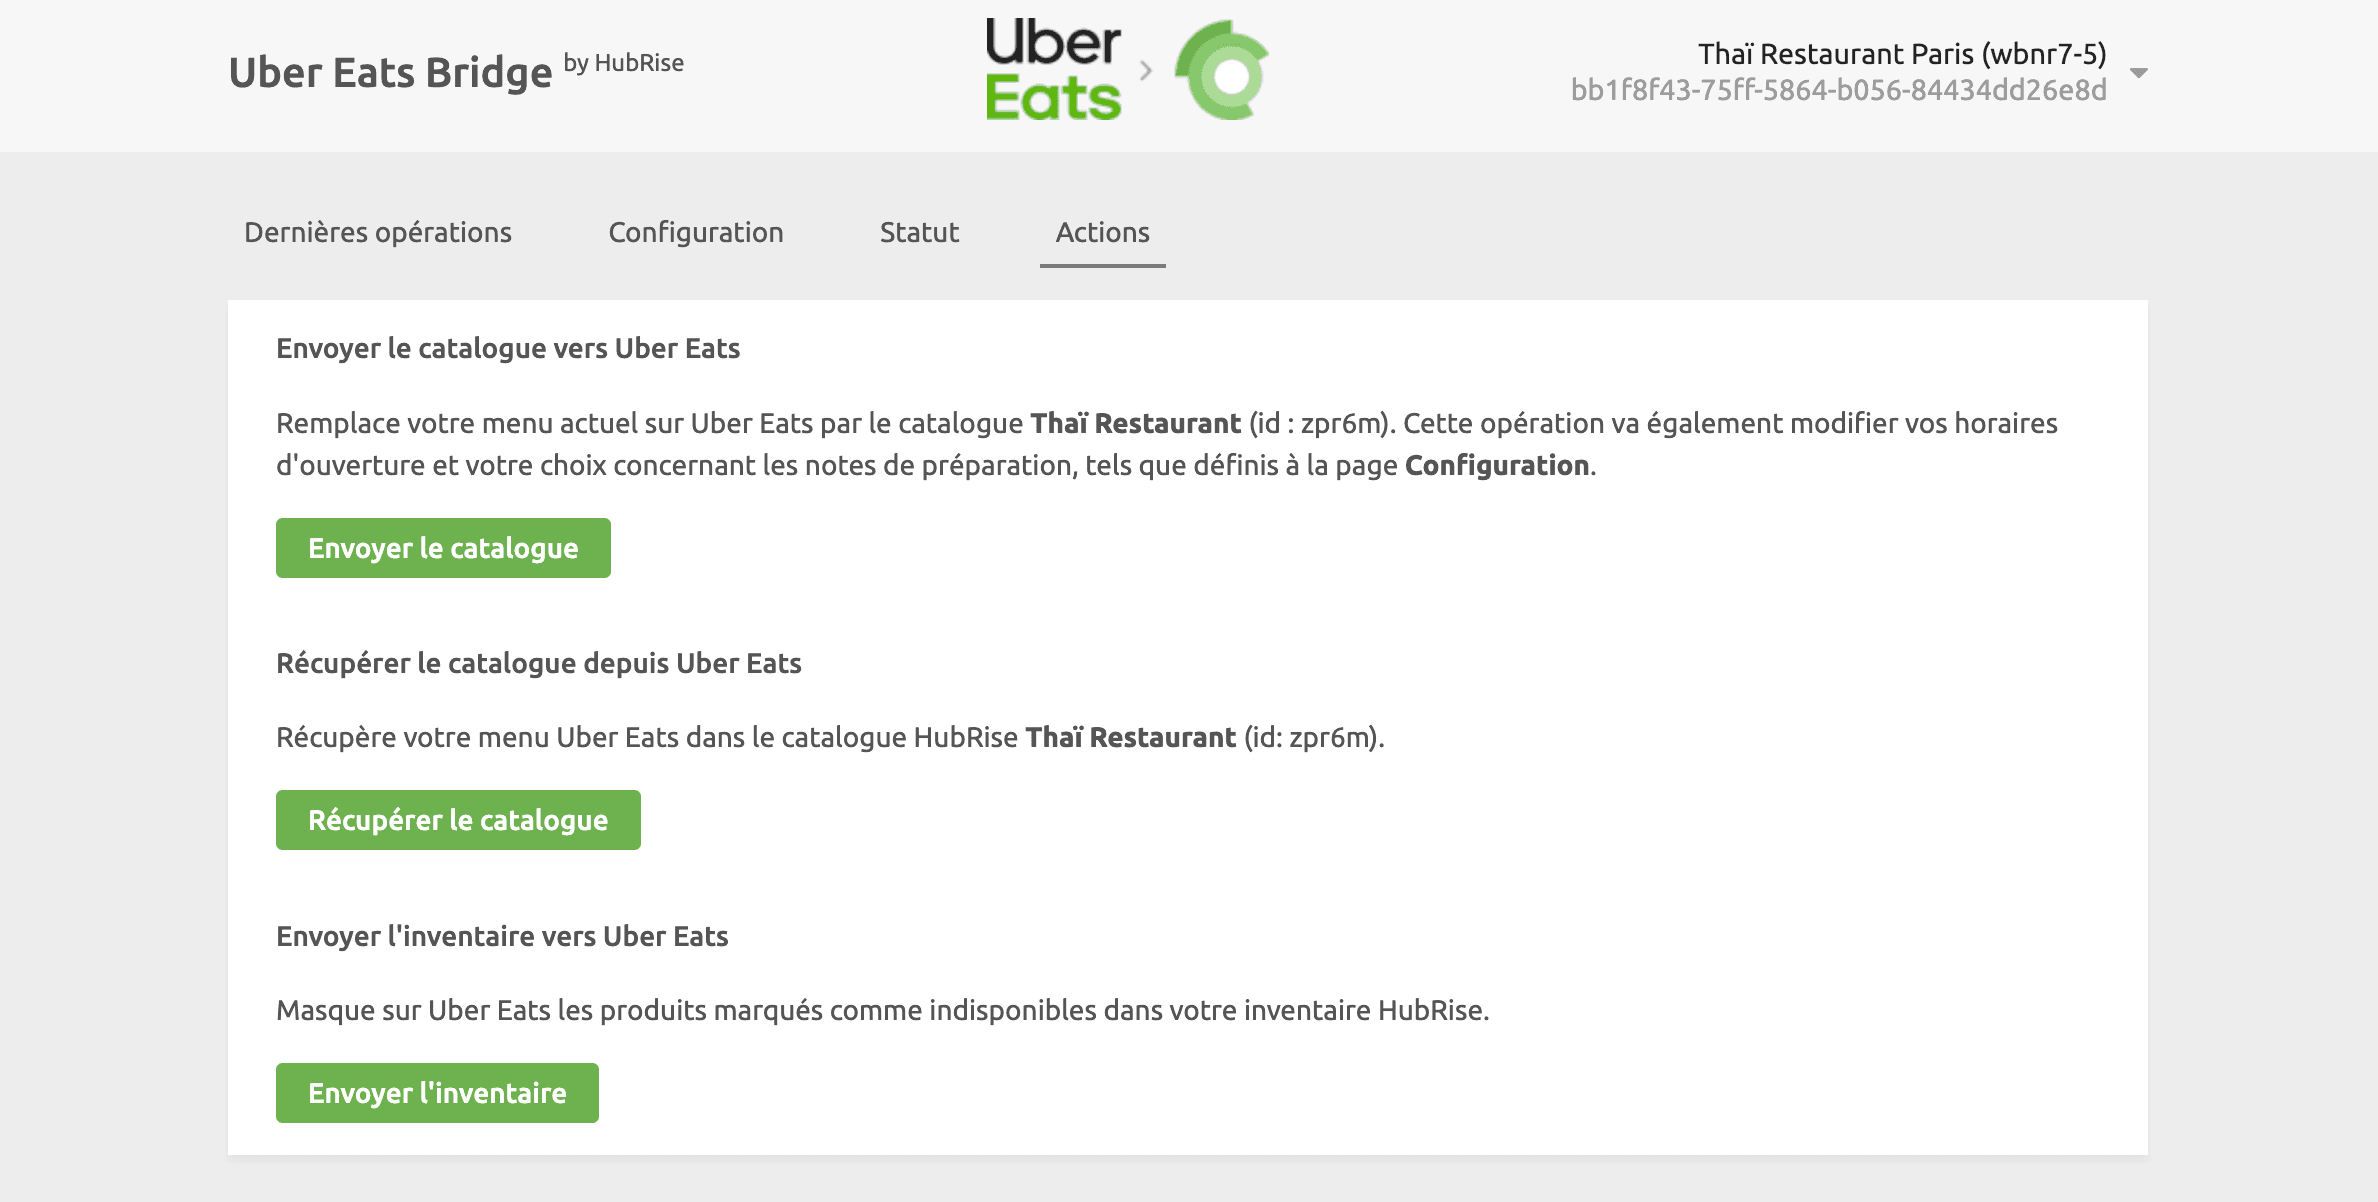Click the Uber Eats Bridge title
The image size is (2378, 1202).
click(x=390, y=73)
